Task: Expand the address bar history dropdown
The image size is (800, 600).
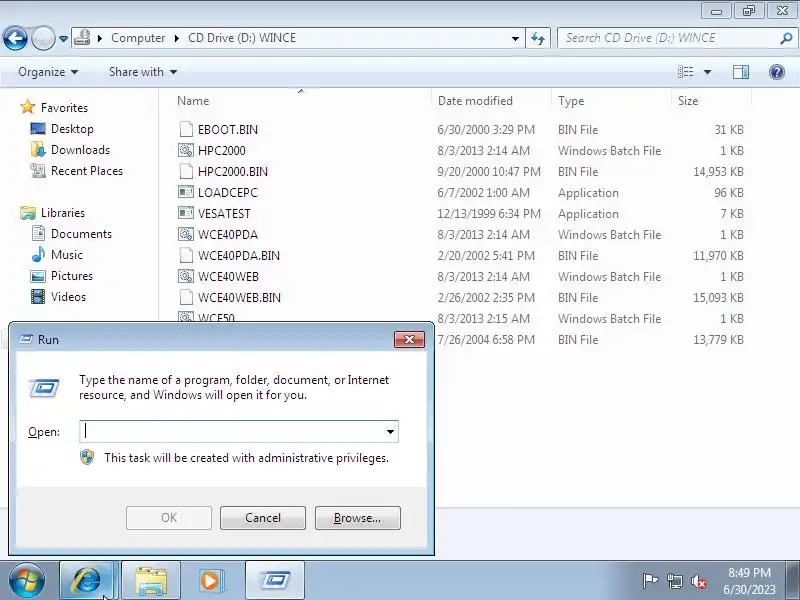Action: [x=515, y=38]
